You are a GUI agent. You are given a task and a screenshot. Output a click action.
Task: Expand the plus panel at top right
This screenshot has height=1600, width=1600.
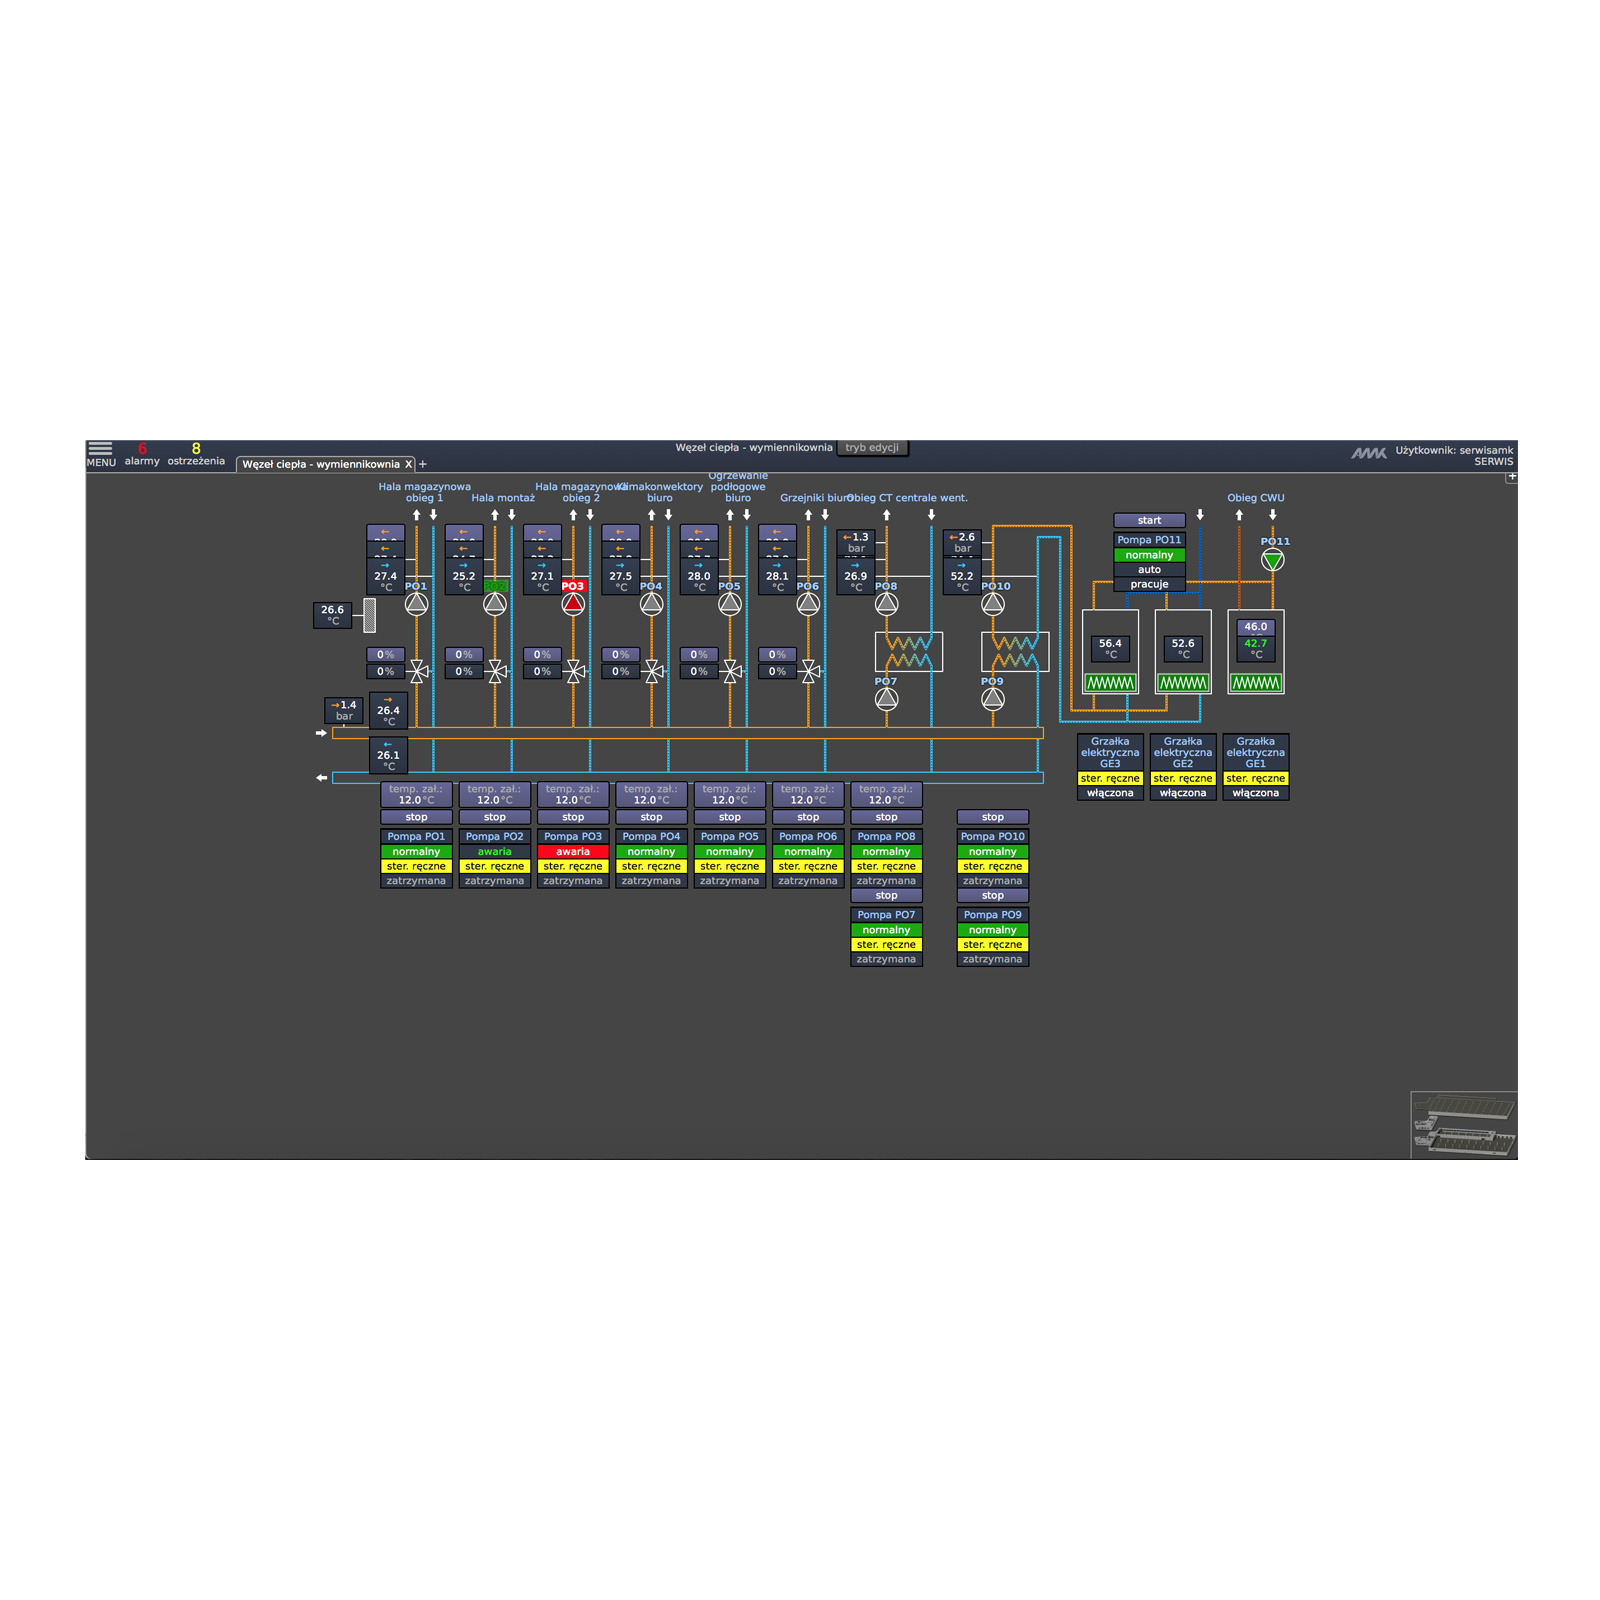[1511, 477]
